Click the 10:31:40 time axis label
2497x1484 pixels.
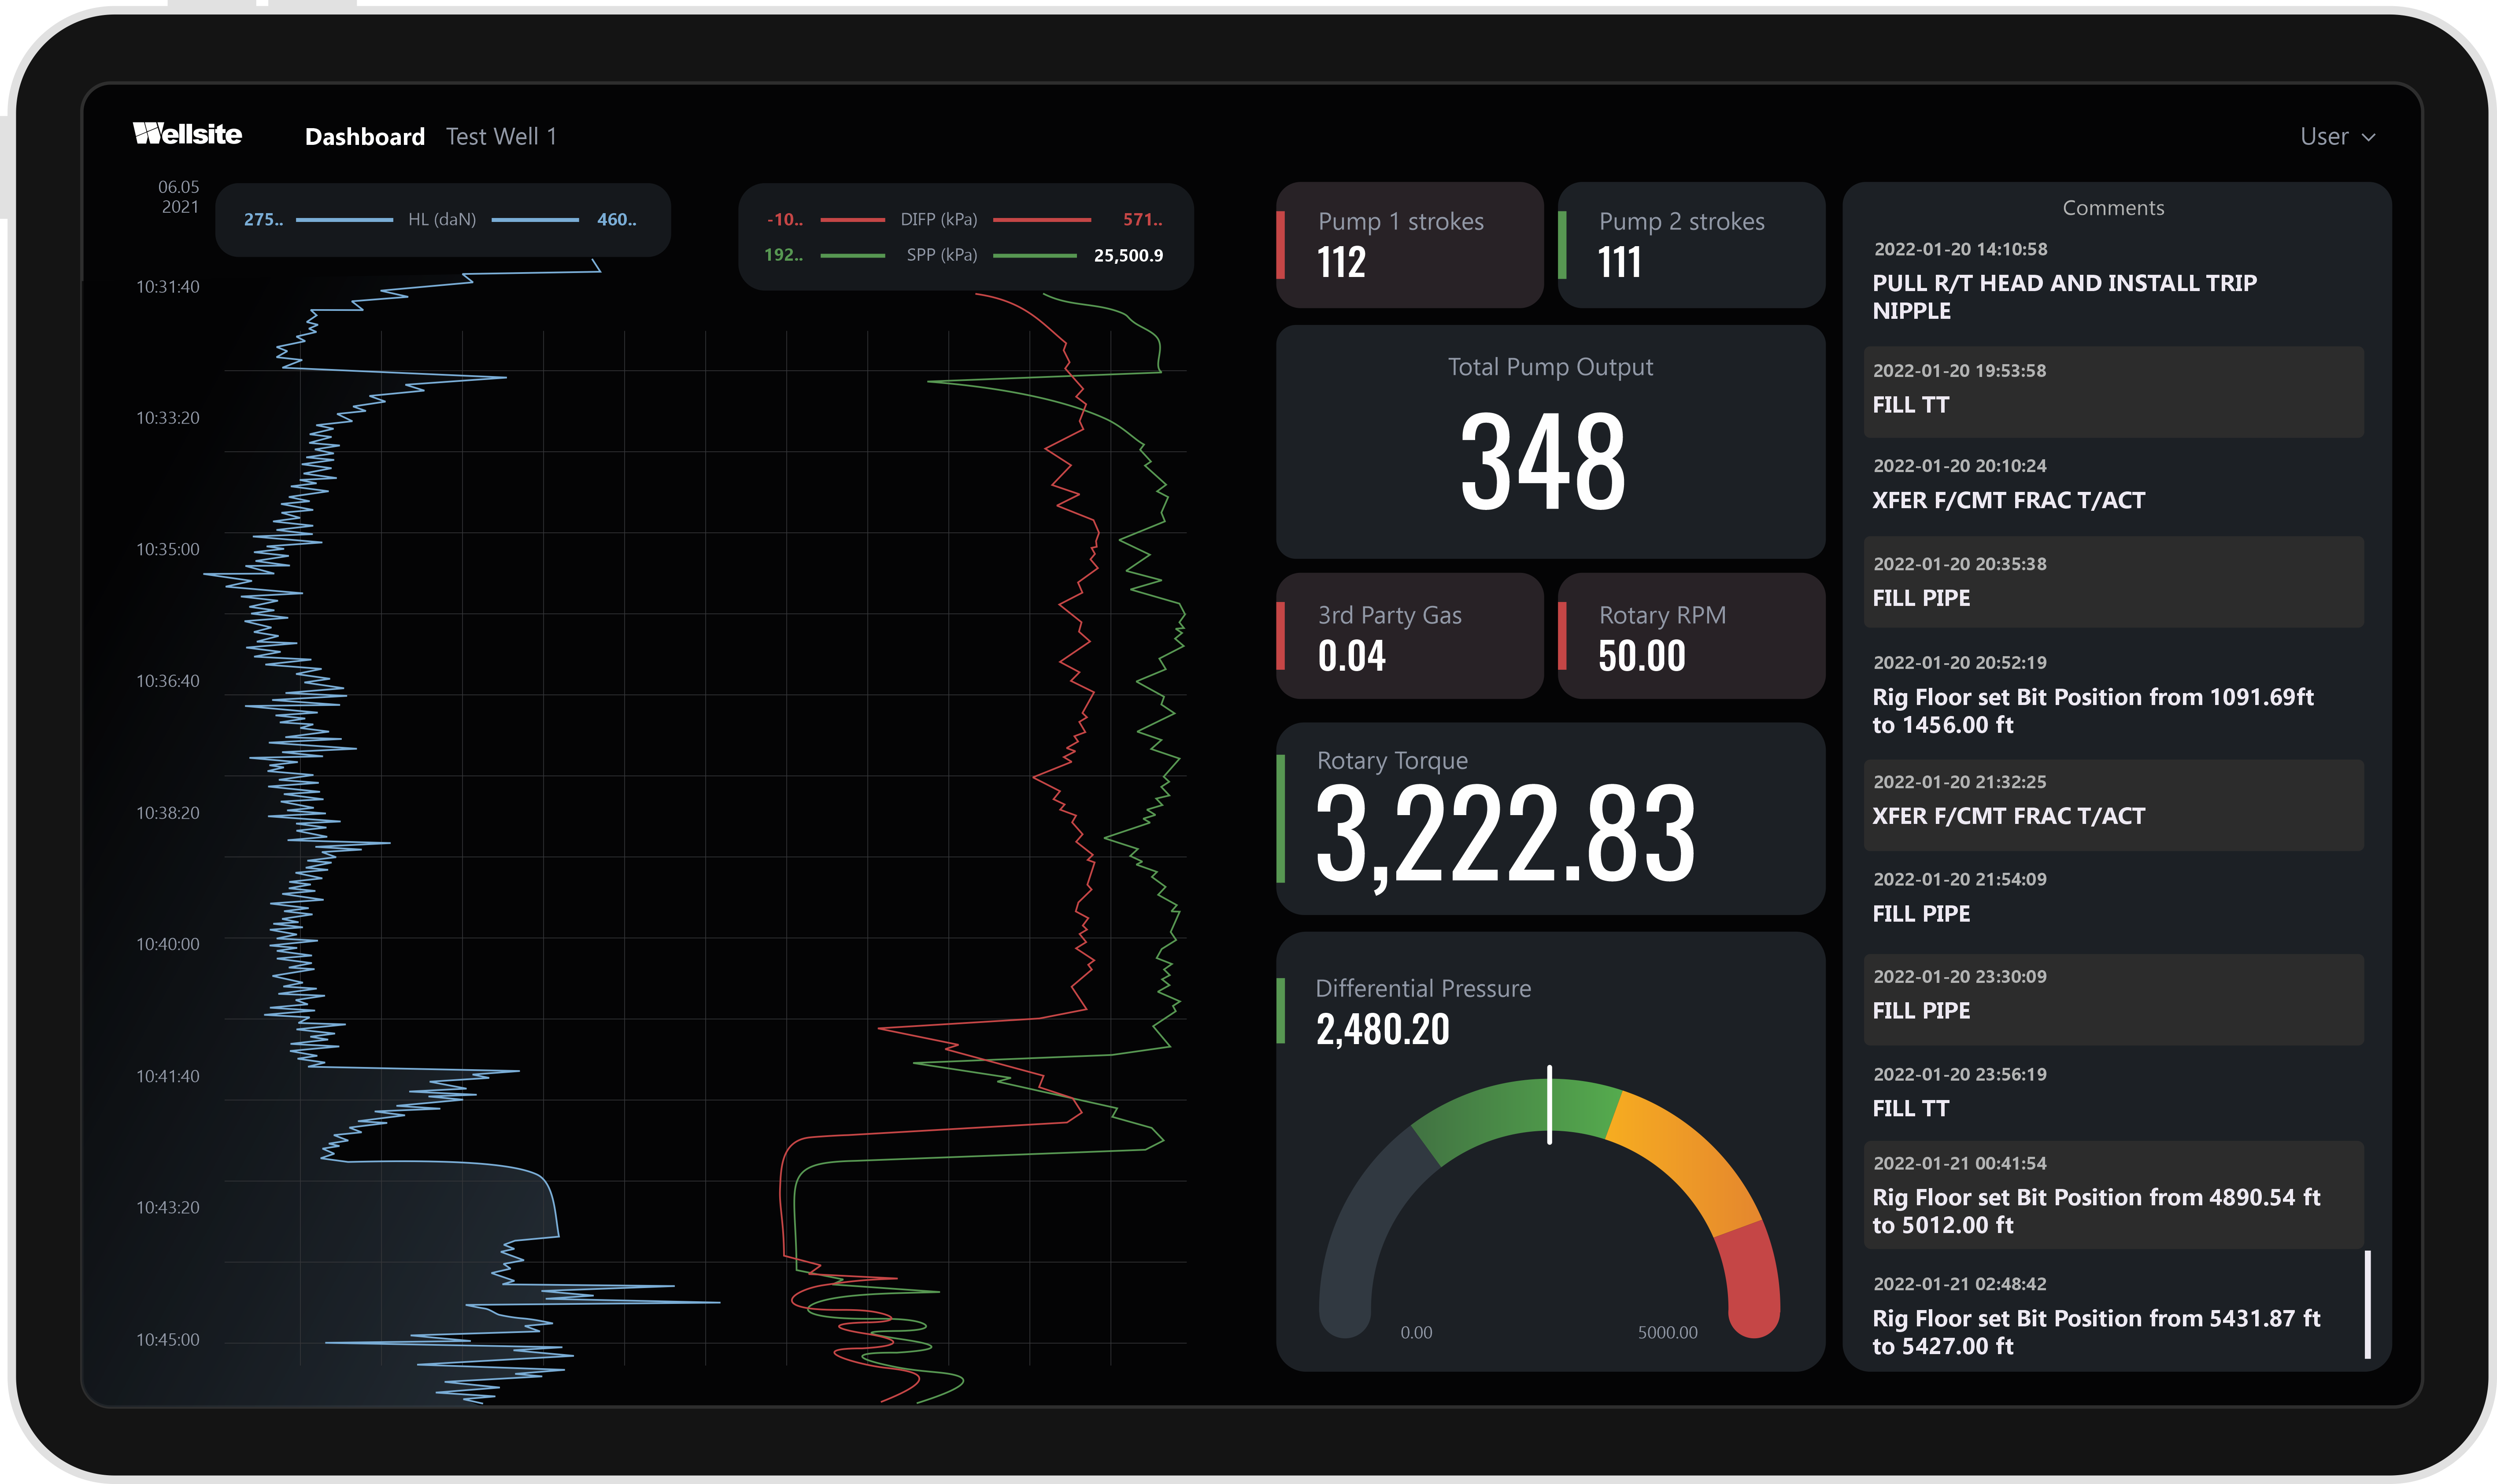coord(168,287)
